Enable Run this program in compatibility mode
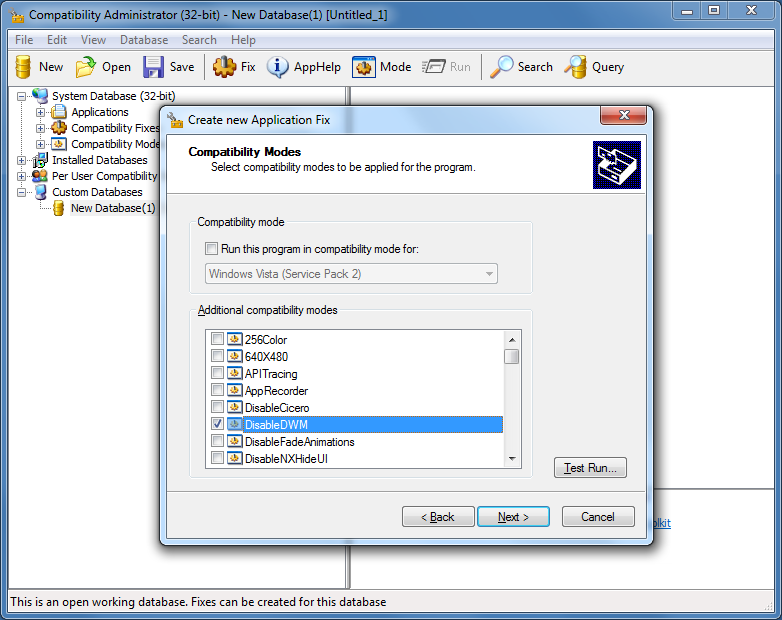 [x=212, y=248]
